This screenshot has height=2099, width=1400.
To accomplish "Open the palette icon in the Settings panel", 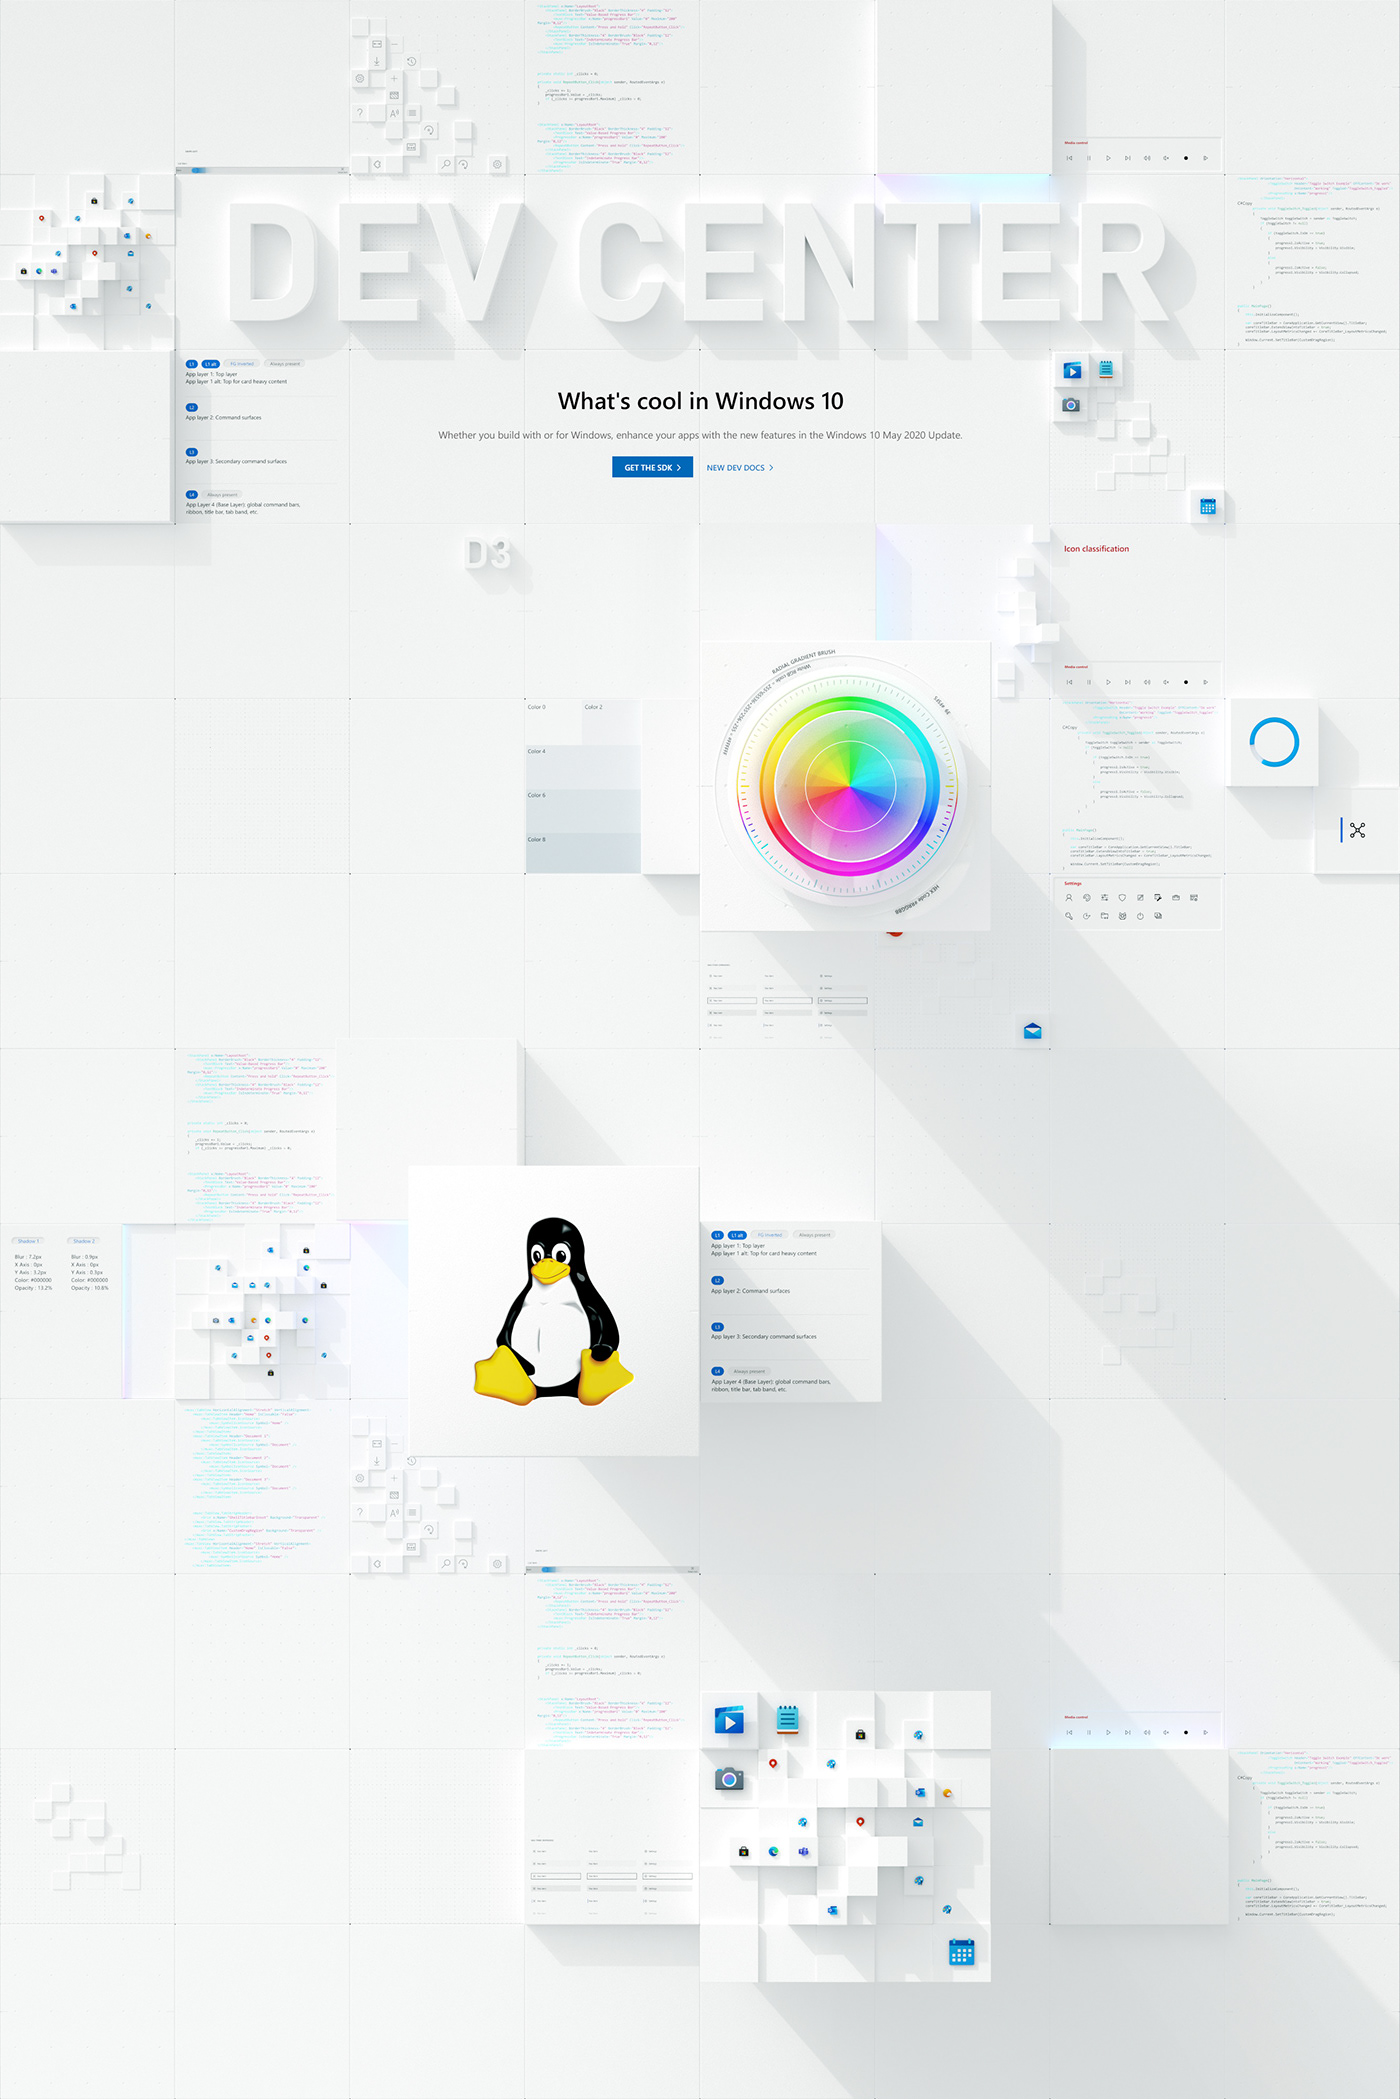I will 1087,898.
